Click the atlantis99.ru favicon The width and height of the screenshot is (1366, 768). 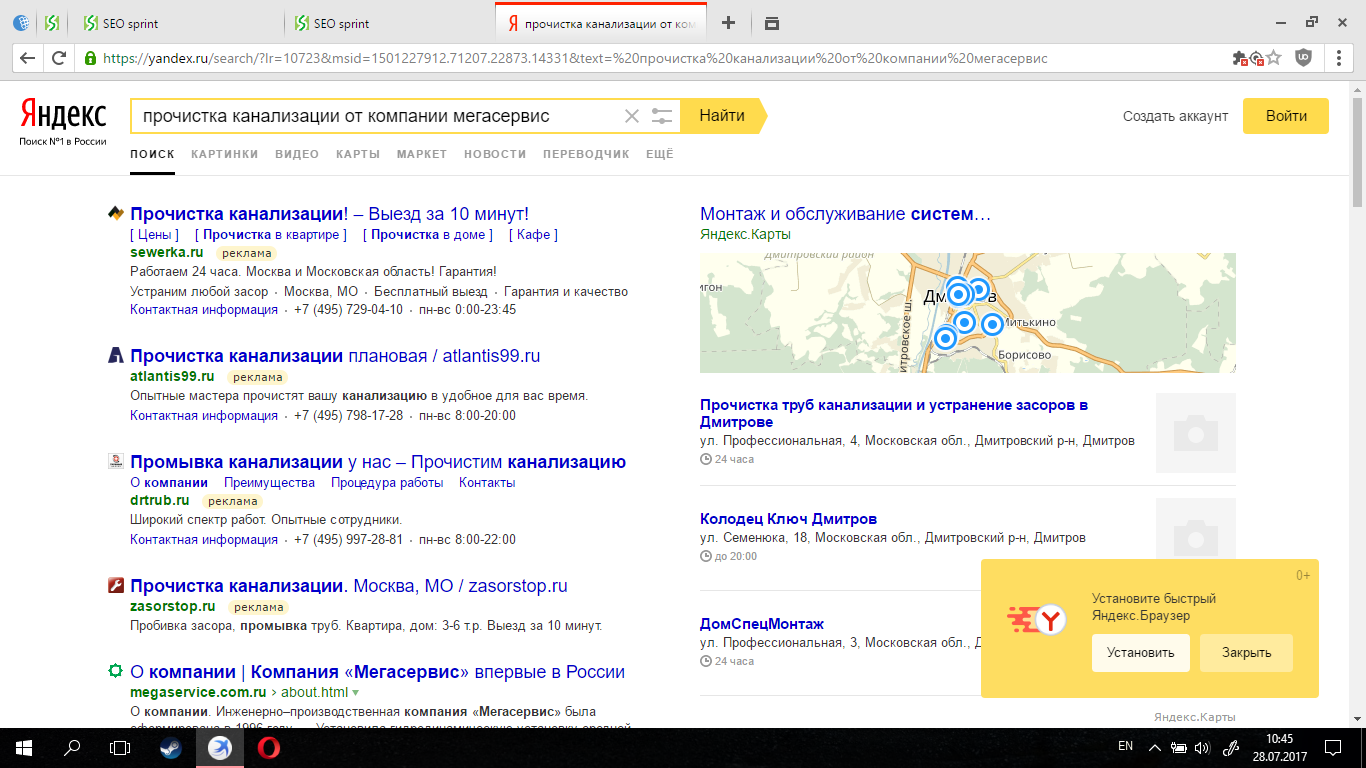(x=116, y=355)
